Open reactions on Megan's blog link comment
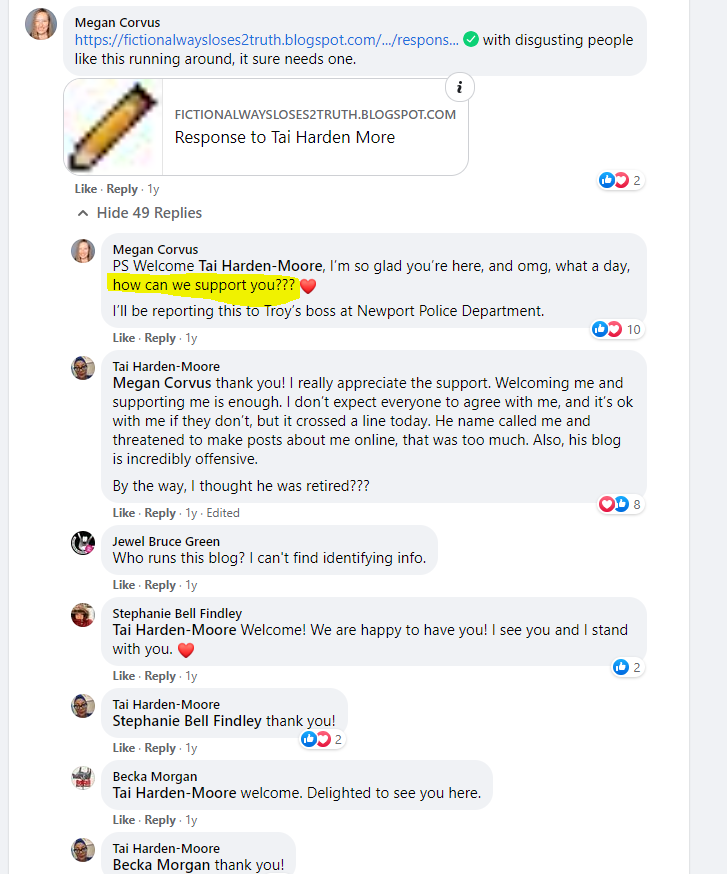Screen dimensions: 727x874 (621, 181)
